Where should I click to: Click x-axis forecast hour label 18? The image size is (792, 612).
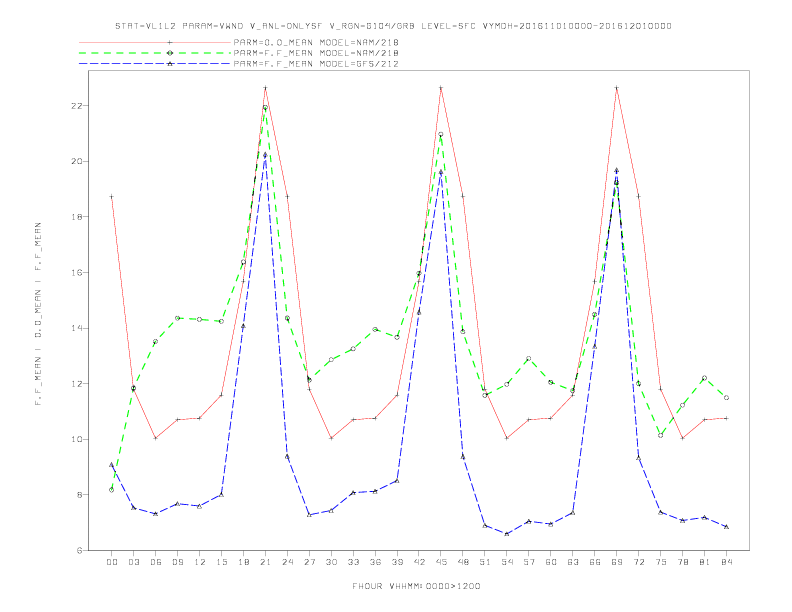[x=243, y=562]
